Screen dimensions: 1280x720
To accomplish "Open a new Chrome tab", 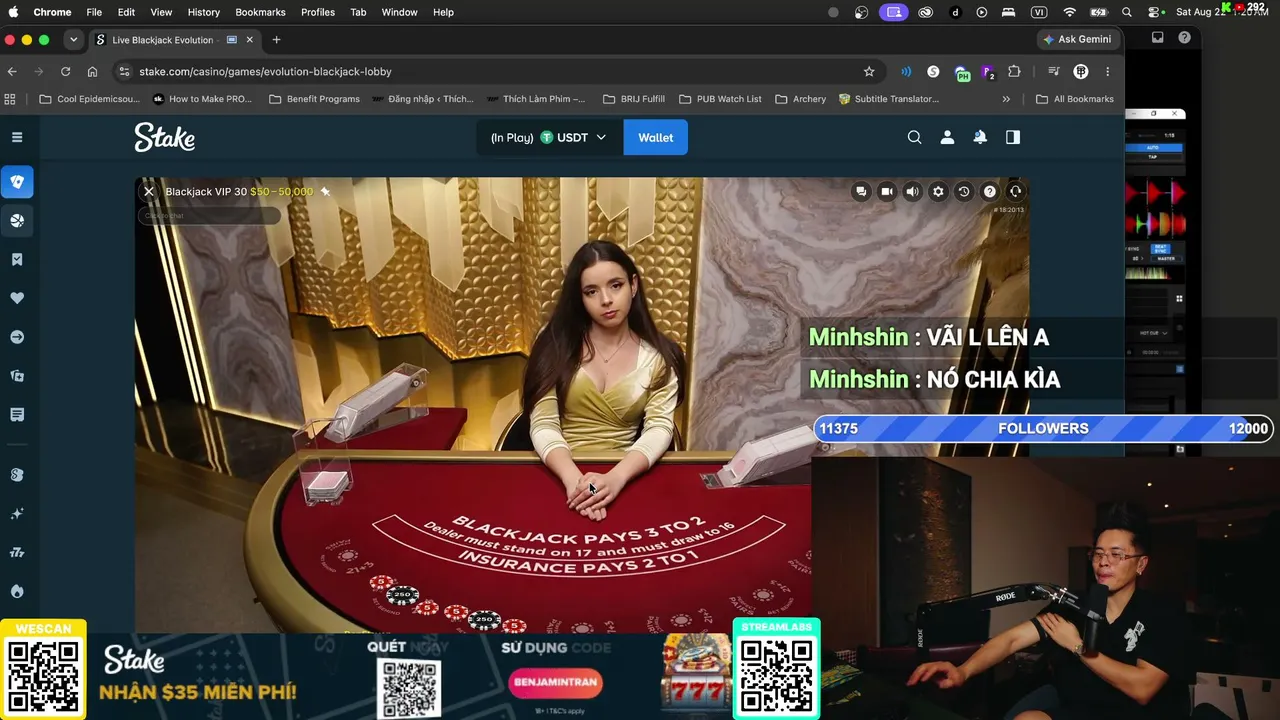I will click(276, 40).
